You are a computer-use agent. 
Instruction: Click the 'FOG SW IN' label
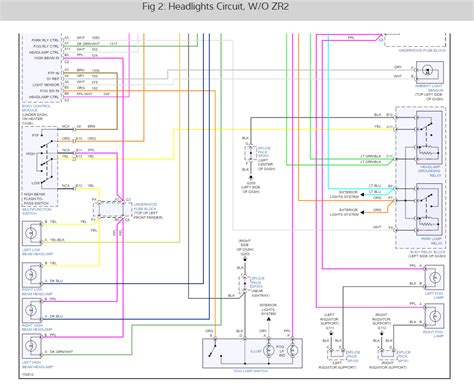click(x=49, y=91)
